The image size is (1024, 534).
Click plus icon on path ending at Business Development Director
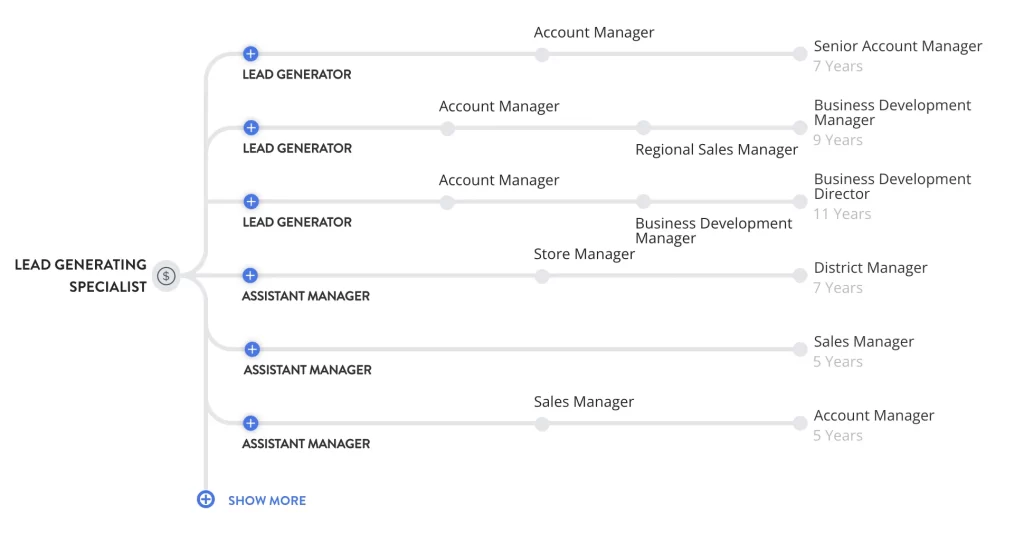click(251, 202)
